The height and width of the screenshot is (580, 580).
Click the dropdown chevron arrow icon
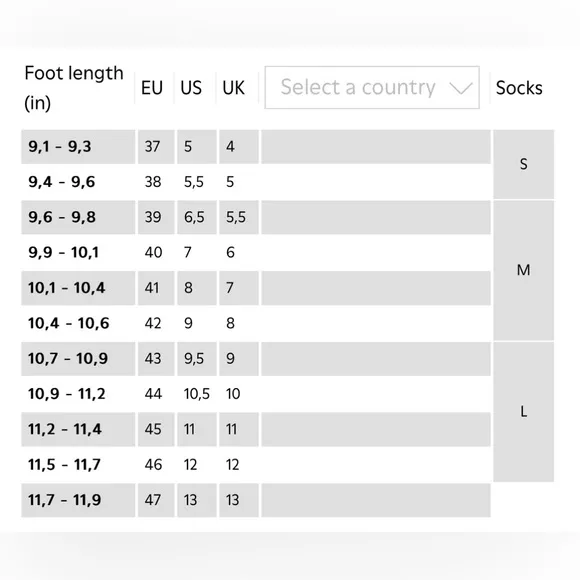(461, 88)
